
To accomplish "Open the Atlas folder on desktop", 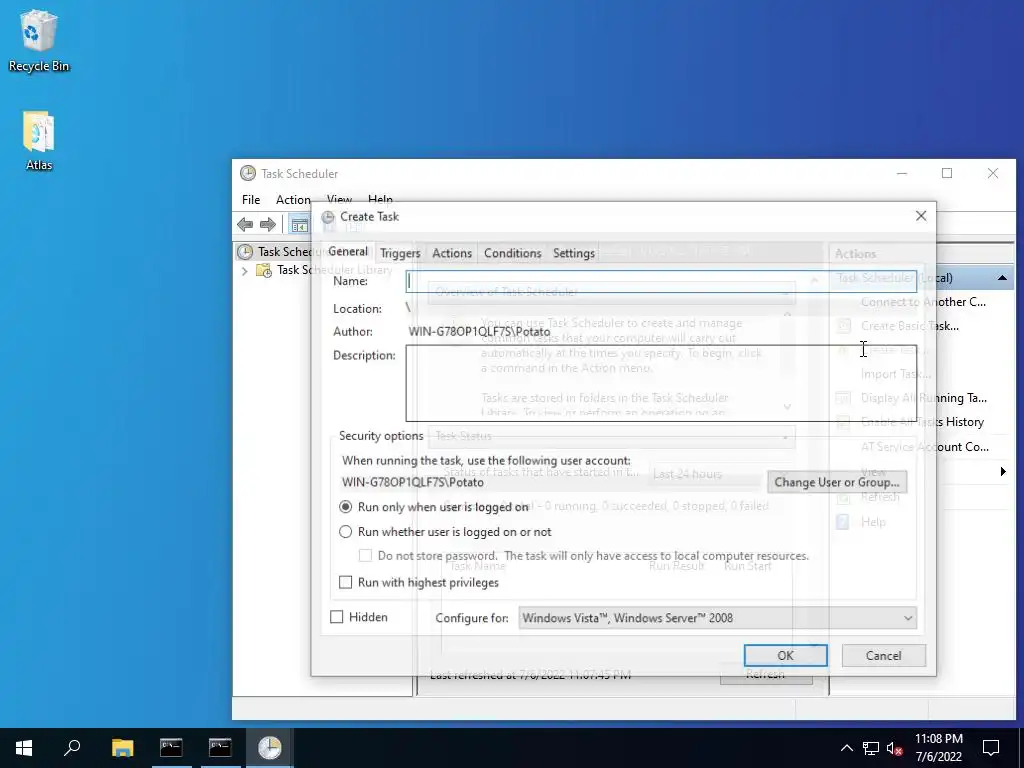I will (x=39, y=140).
